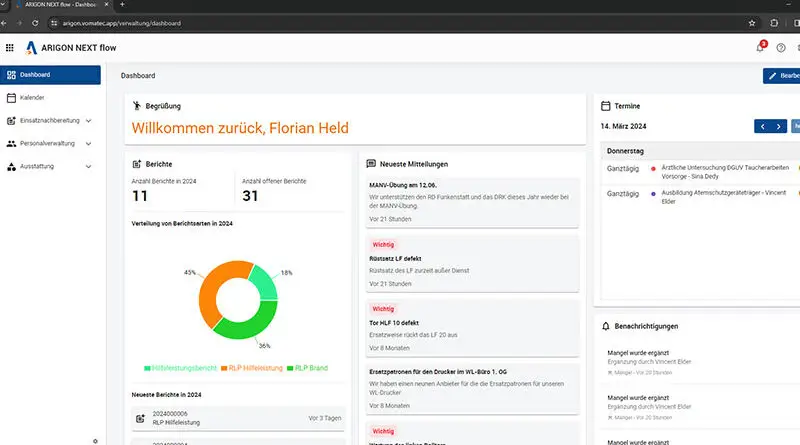
Task: Open the browser tab search dropdown
Action: pos(3,5)
